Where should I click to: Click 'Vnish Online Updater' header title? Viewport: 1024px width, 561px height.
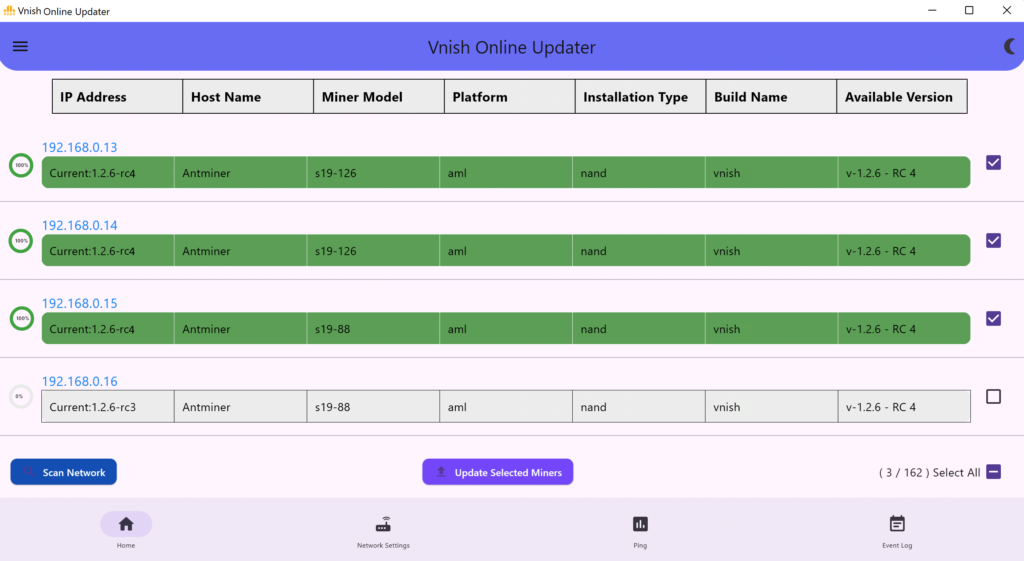pos(511,47)
